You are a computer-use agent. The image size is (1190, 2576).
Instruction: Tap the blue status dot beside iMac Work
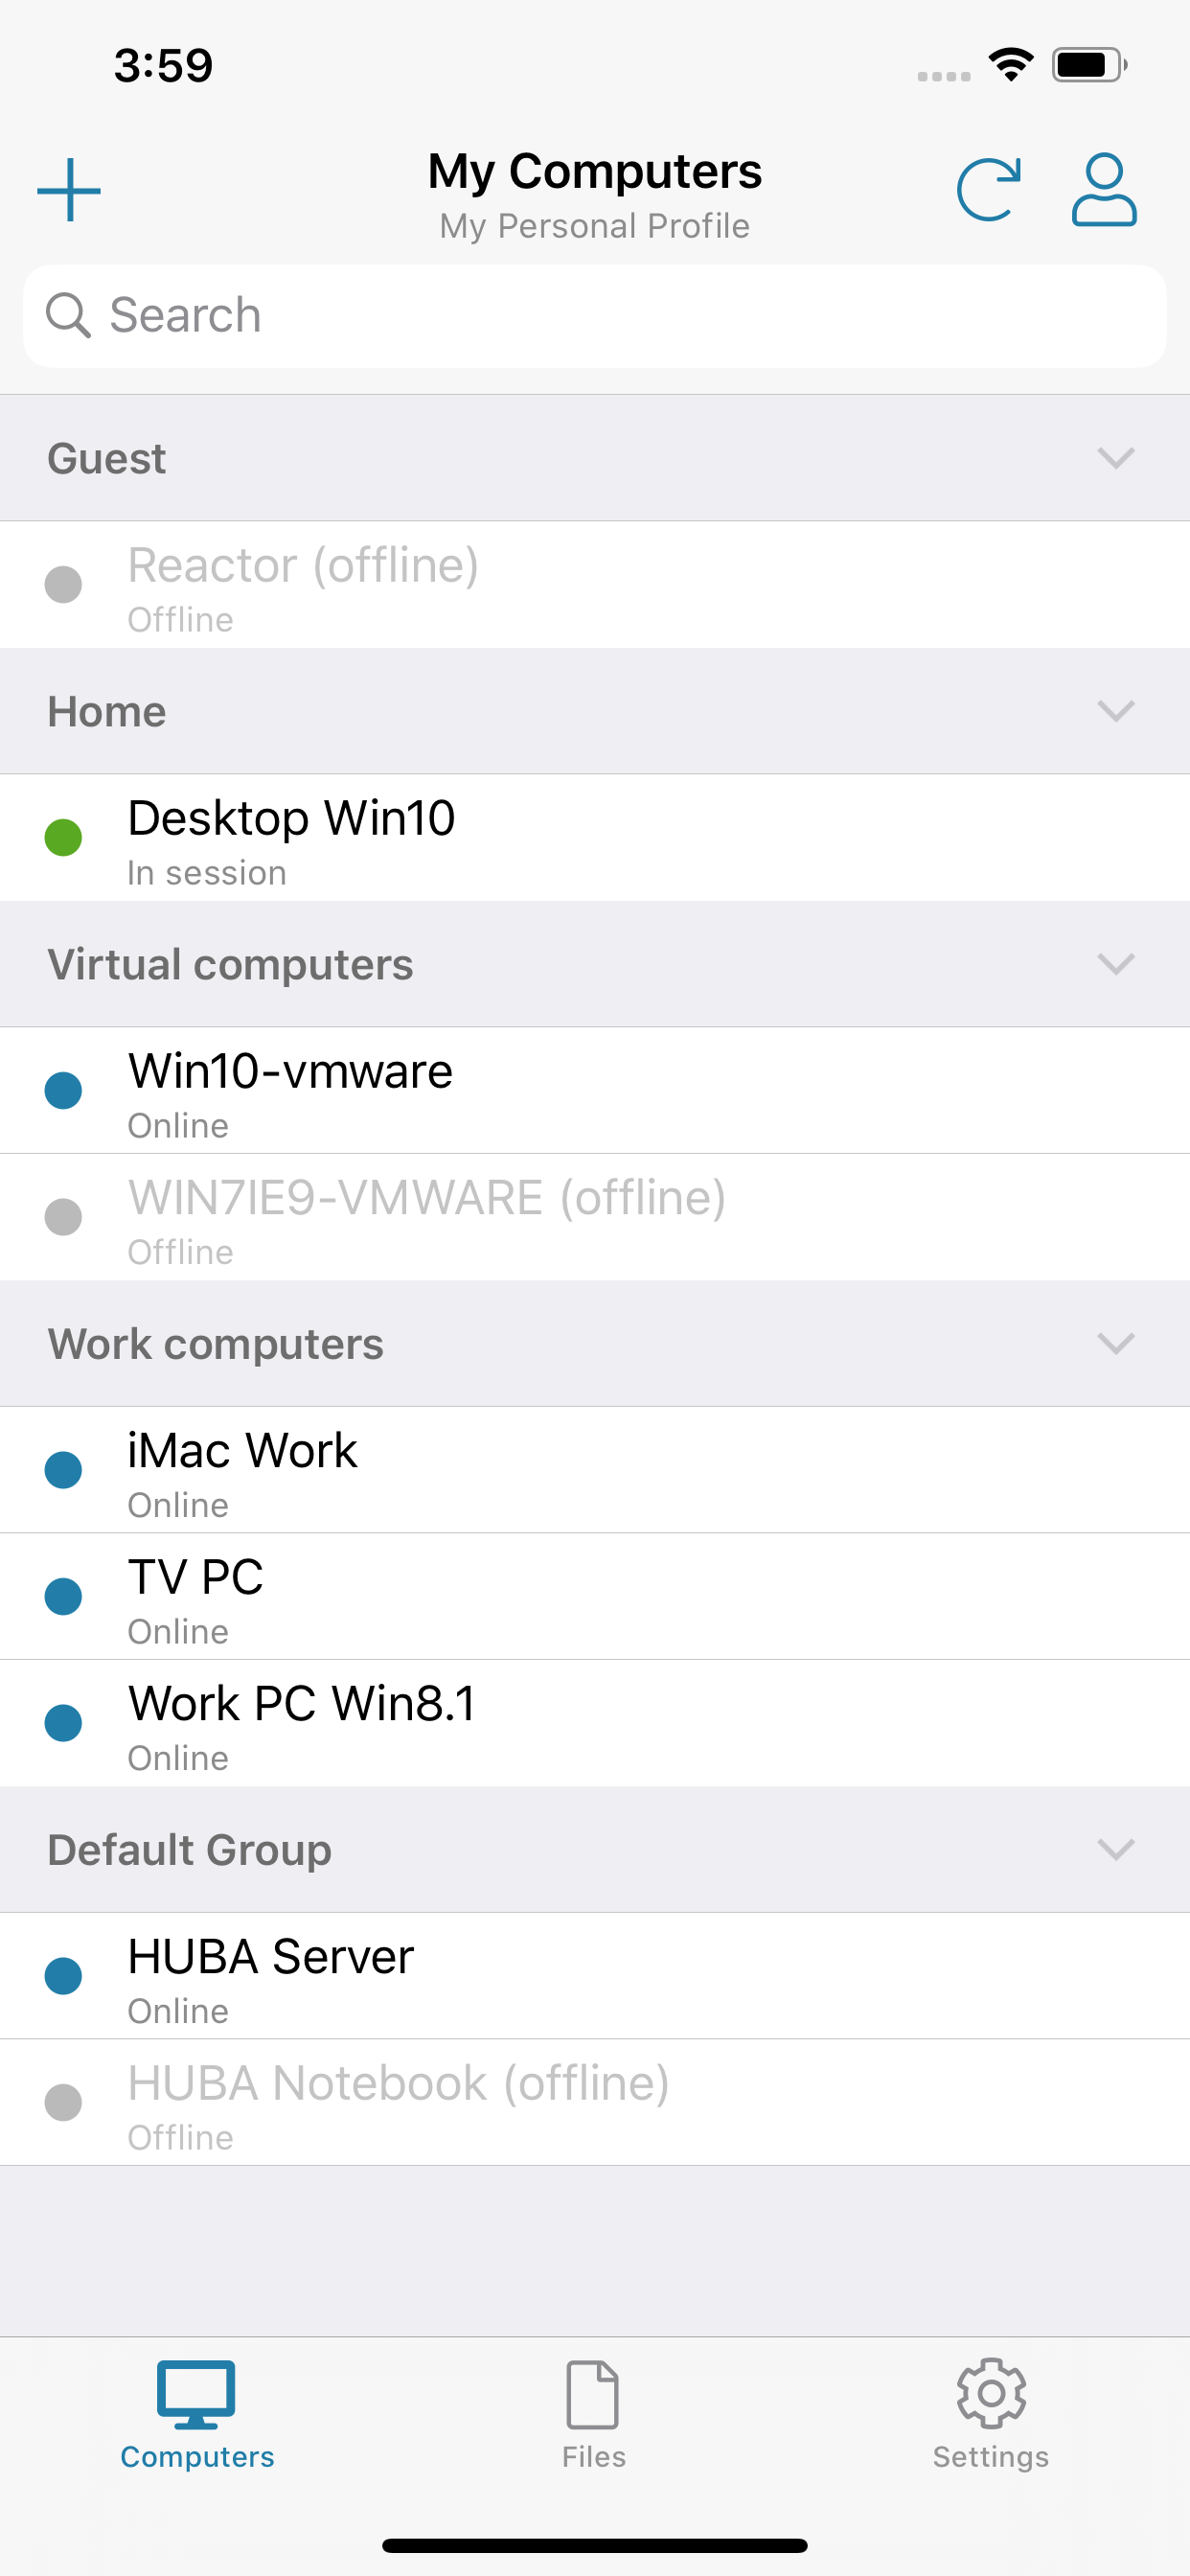click(x=63, y=1470)
